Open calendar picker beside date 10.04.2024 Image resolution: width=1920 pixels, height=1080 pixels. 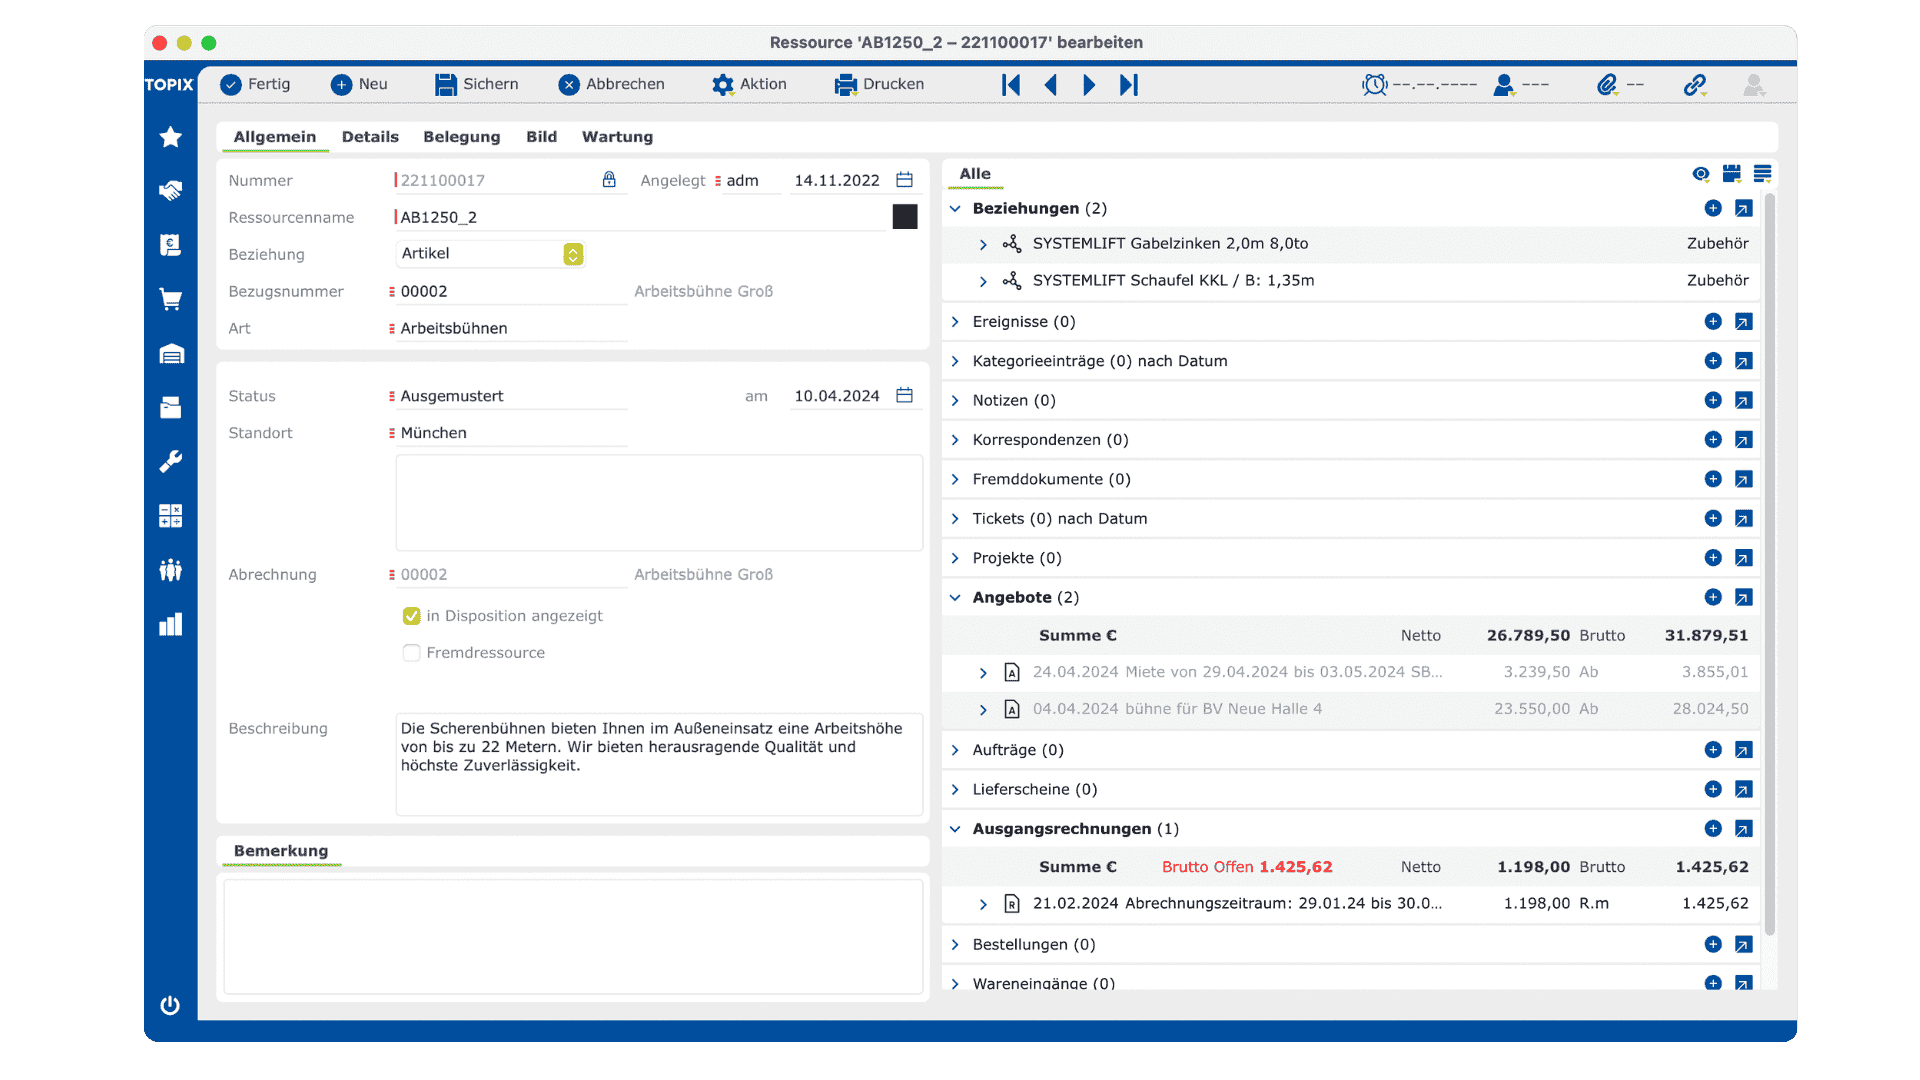[x=904, y=396]
